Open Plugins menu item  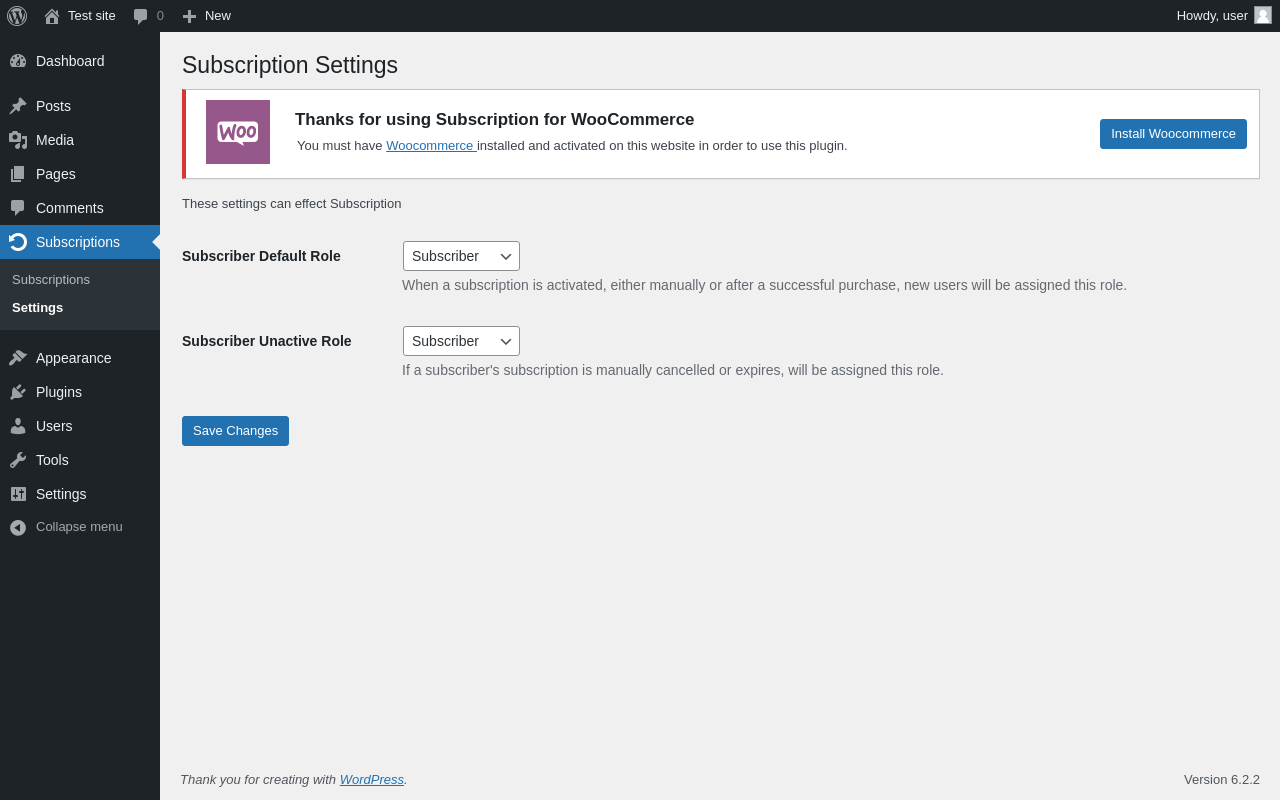click(59, 392)
